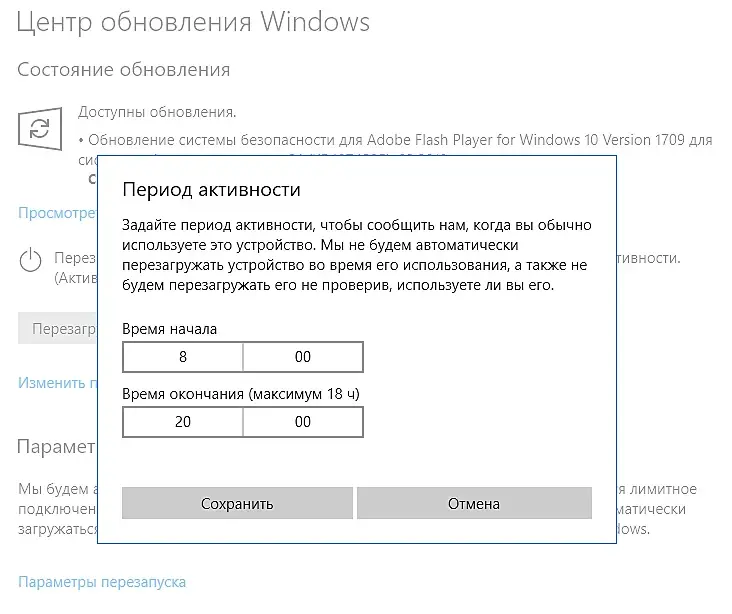This screenshot has width=732, height=614.
Task: Click the Доступны обновления status text
Action: (x=157, y=112)
